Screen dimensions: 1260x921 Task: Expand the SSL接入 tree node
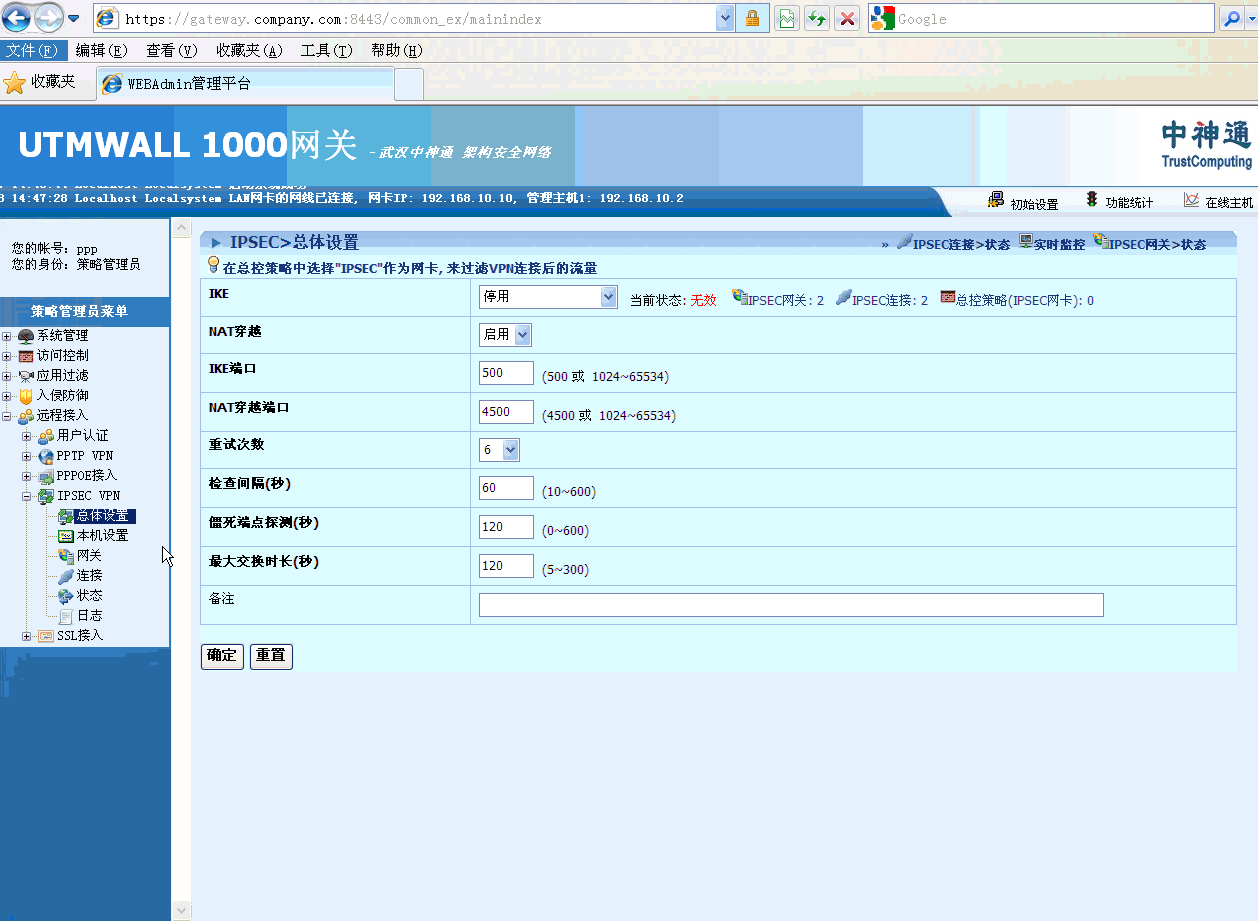point(27,636)
